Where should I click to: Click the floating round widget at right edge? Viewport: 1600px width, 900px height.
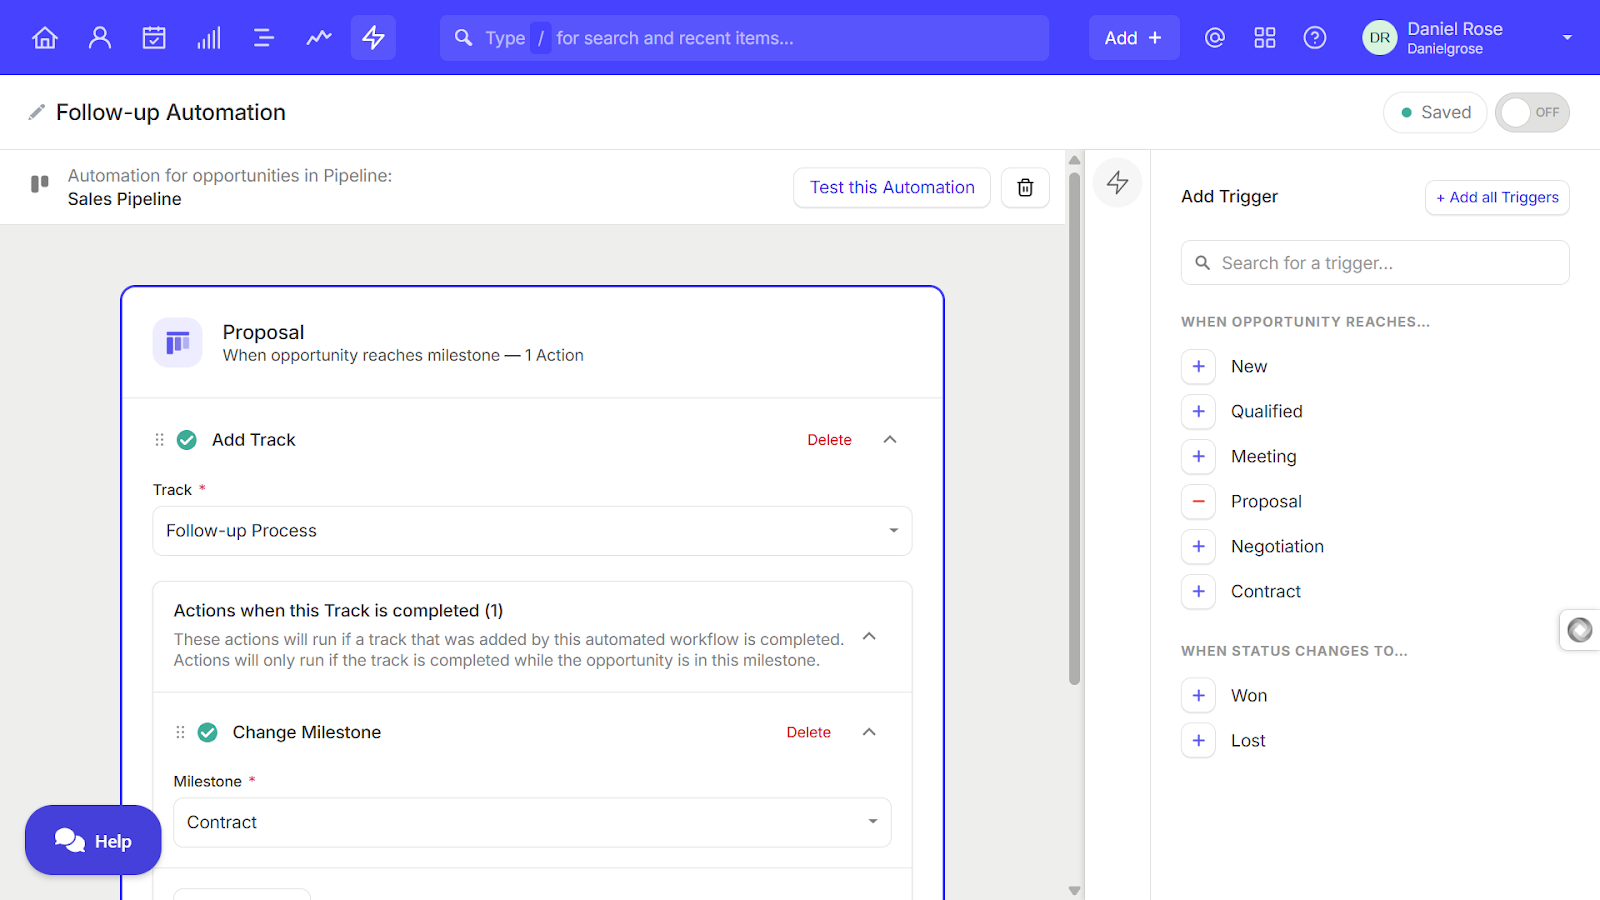(x=1580, y=630)
